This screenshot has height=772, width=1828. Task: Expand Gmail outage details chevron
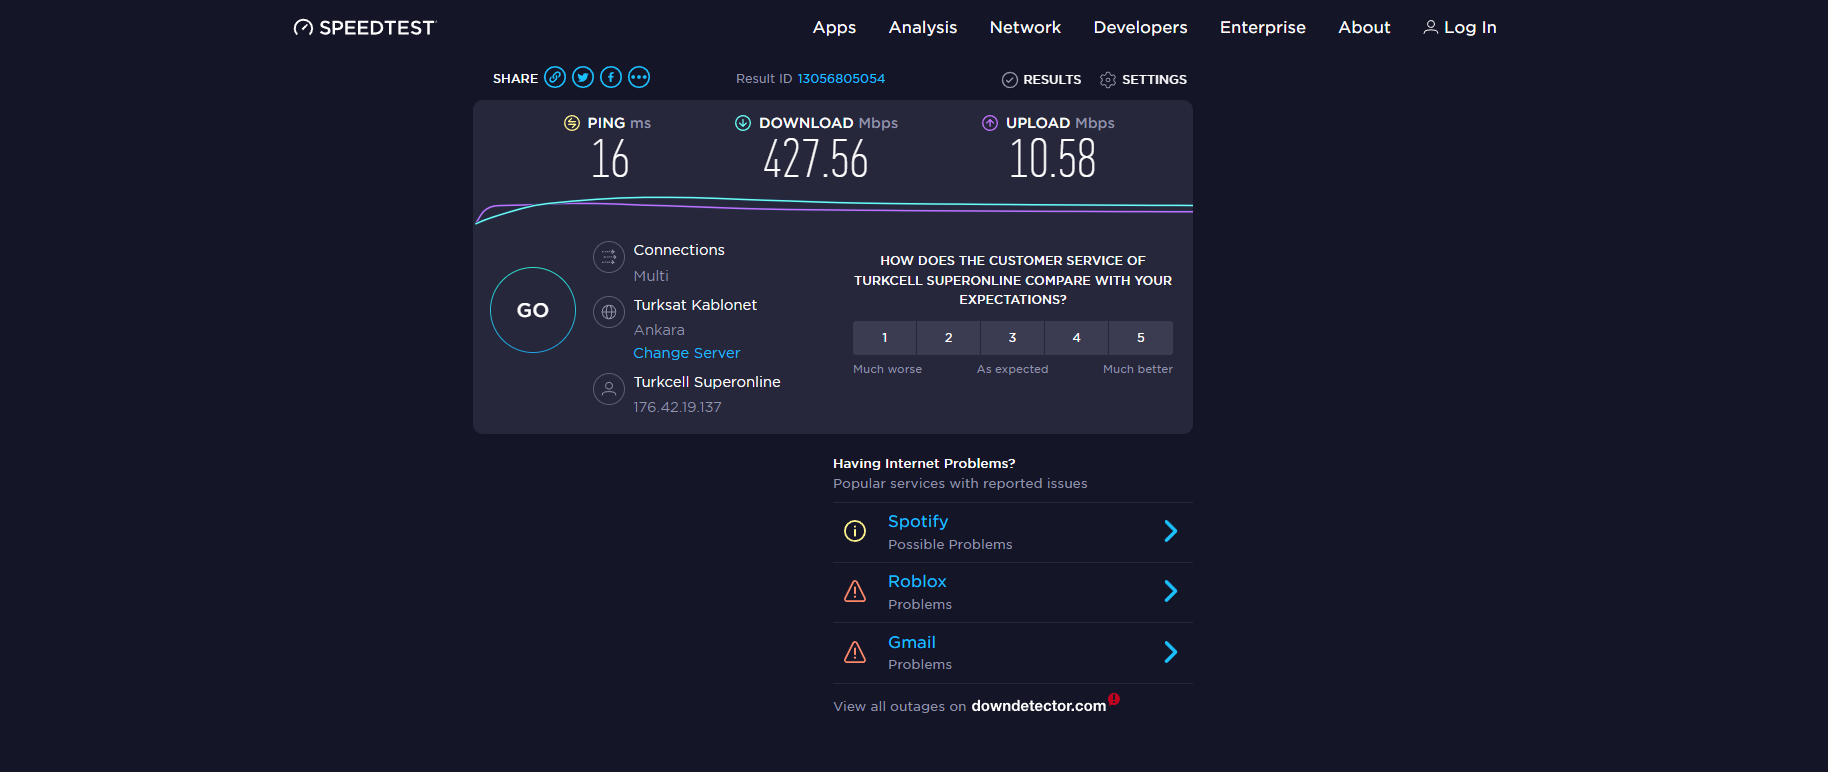1171,652
